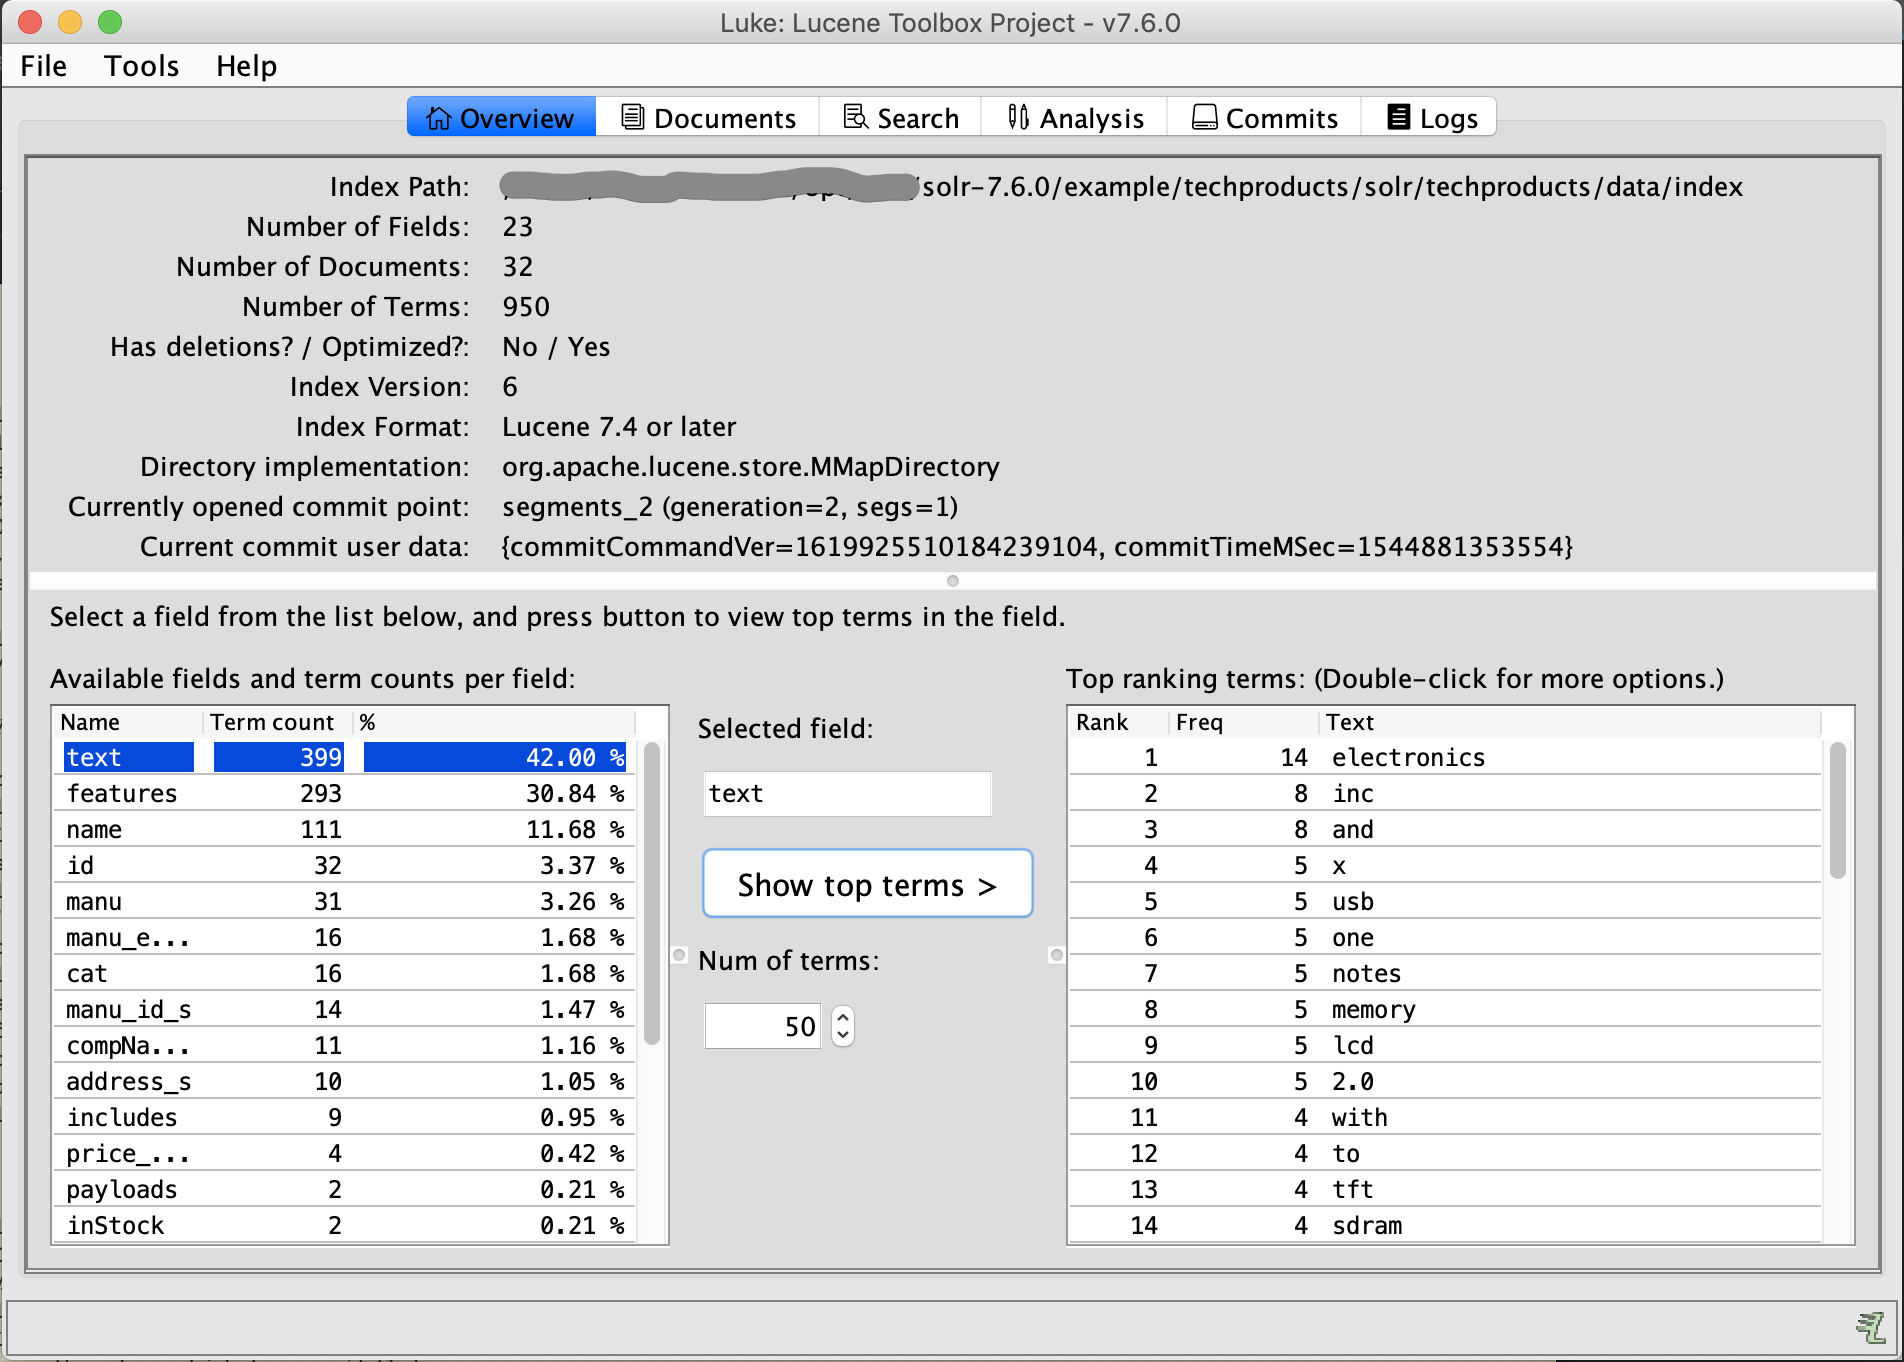Viewport: 1904px width, 1362px height.
Task: Open the Help menu
Action: pyautogui.click(x=247, y=66)
